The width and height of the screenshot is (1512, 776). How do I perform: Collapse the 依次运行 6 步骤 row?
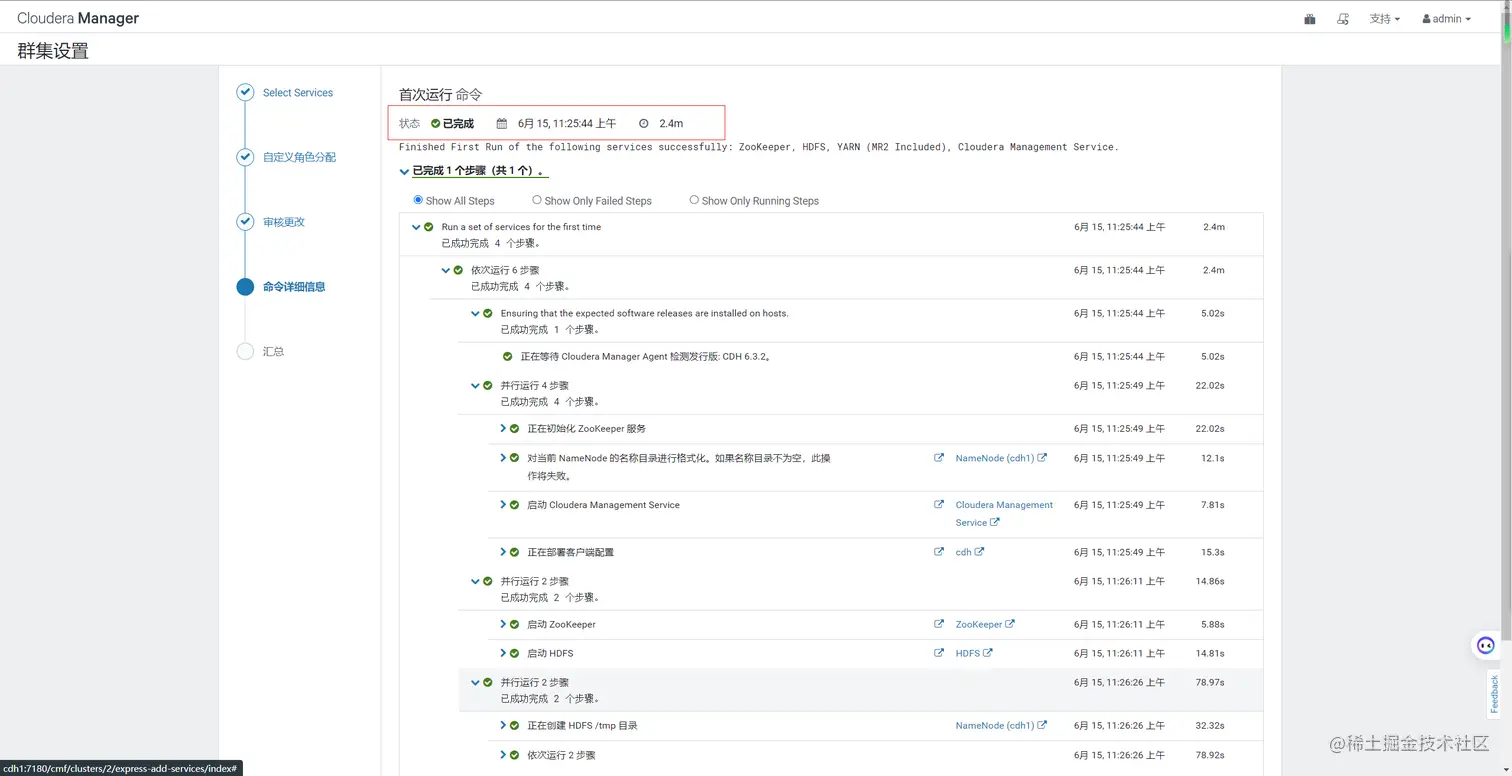(446, 270)
